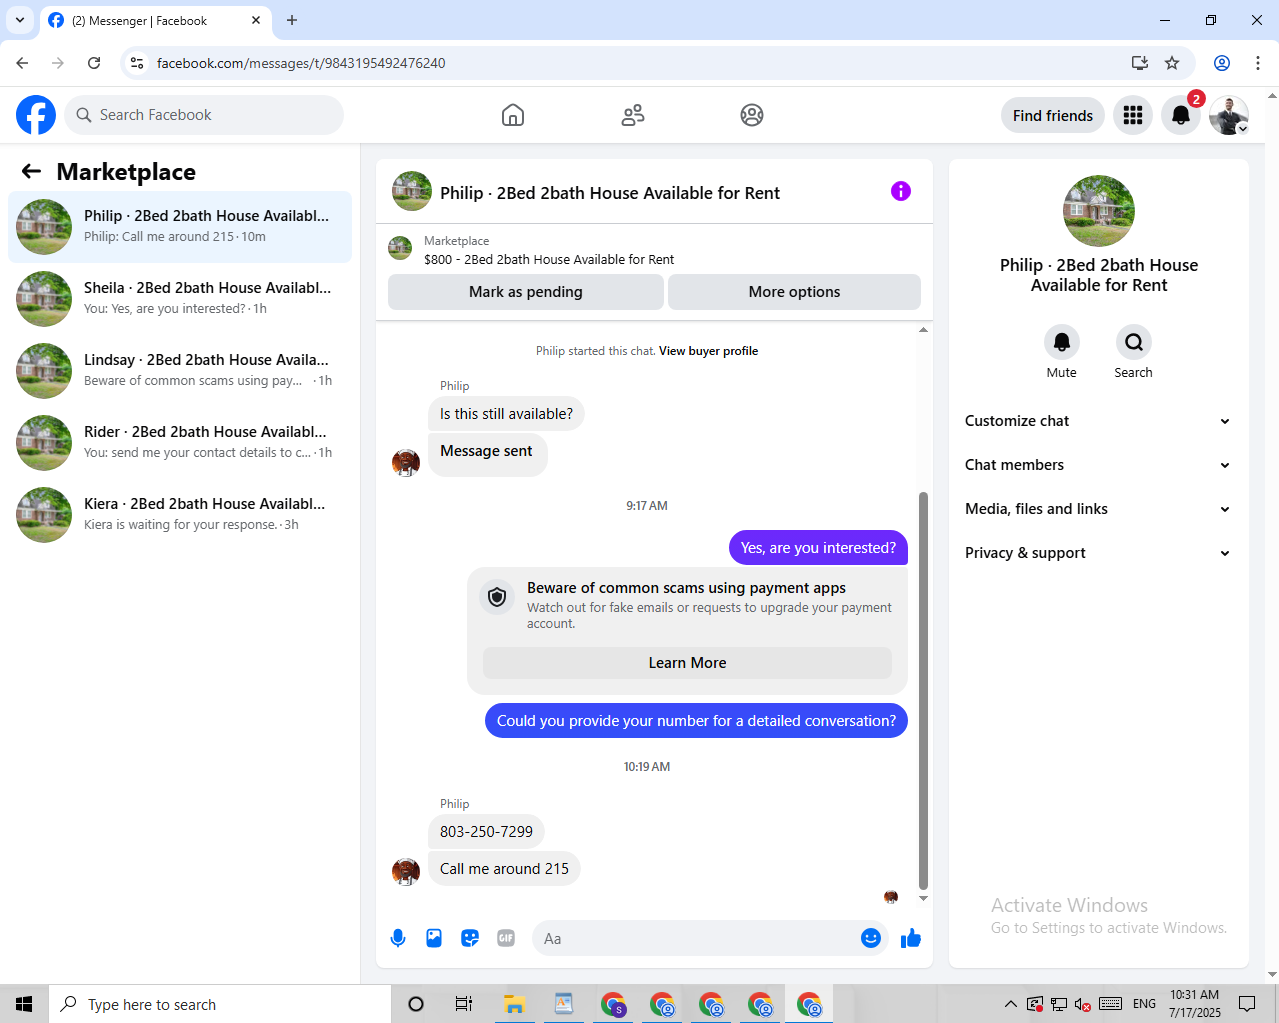
Task: Click the browser address bar URL
Action: click(x=301, y=63)
